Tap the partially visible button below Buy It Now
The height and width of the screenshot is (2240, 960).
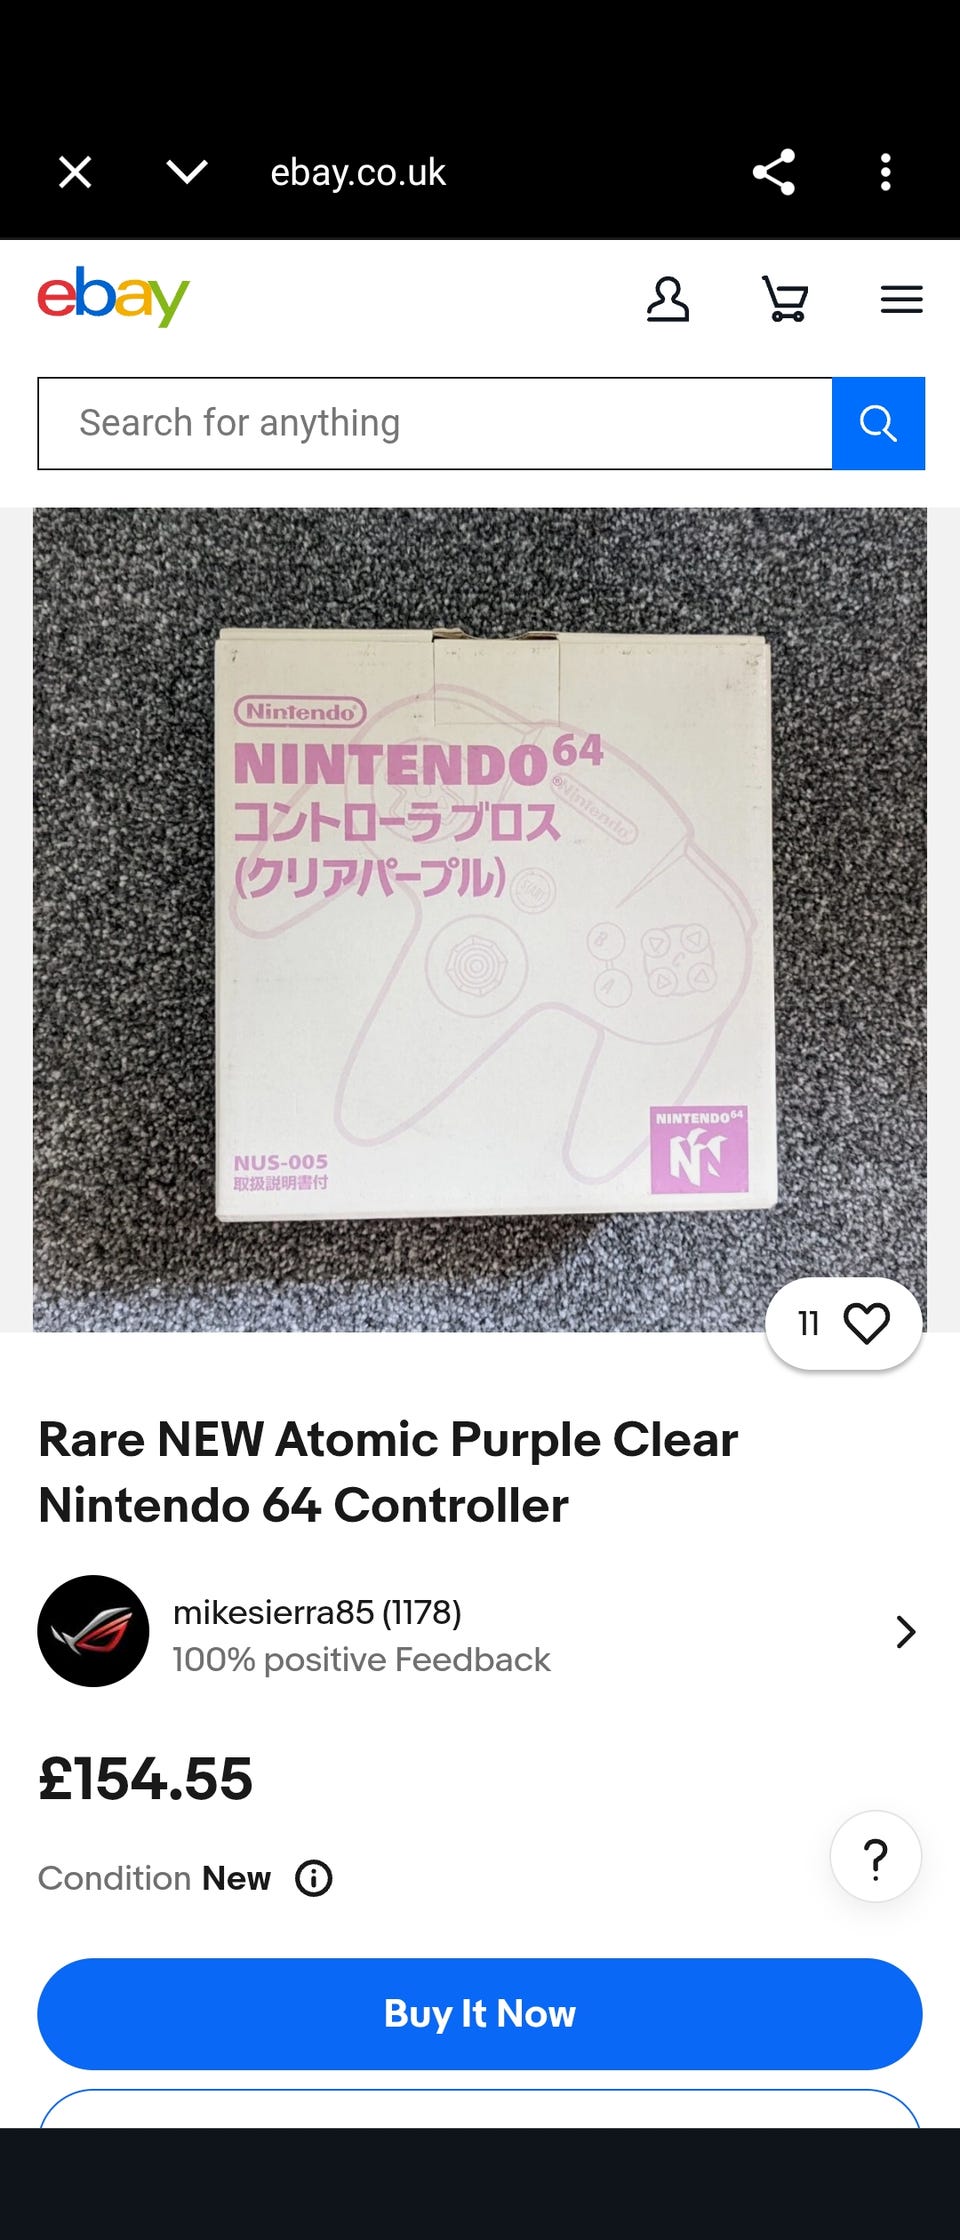point(480,2108)
